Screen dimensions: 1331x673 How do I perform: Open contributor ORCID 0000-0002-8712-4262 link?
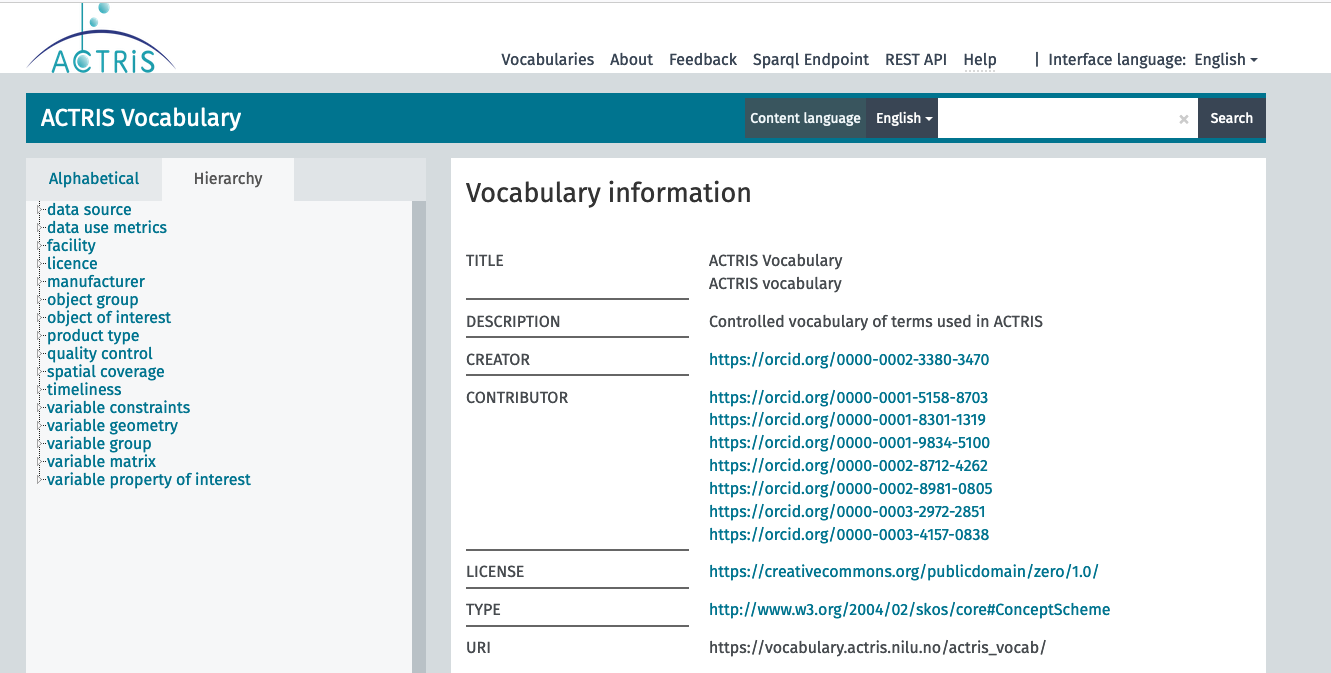tap(848, 466)
